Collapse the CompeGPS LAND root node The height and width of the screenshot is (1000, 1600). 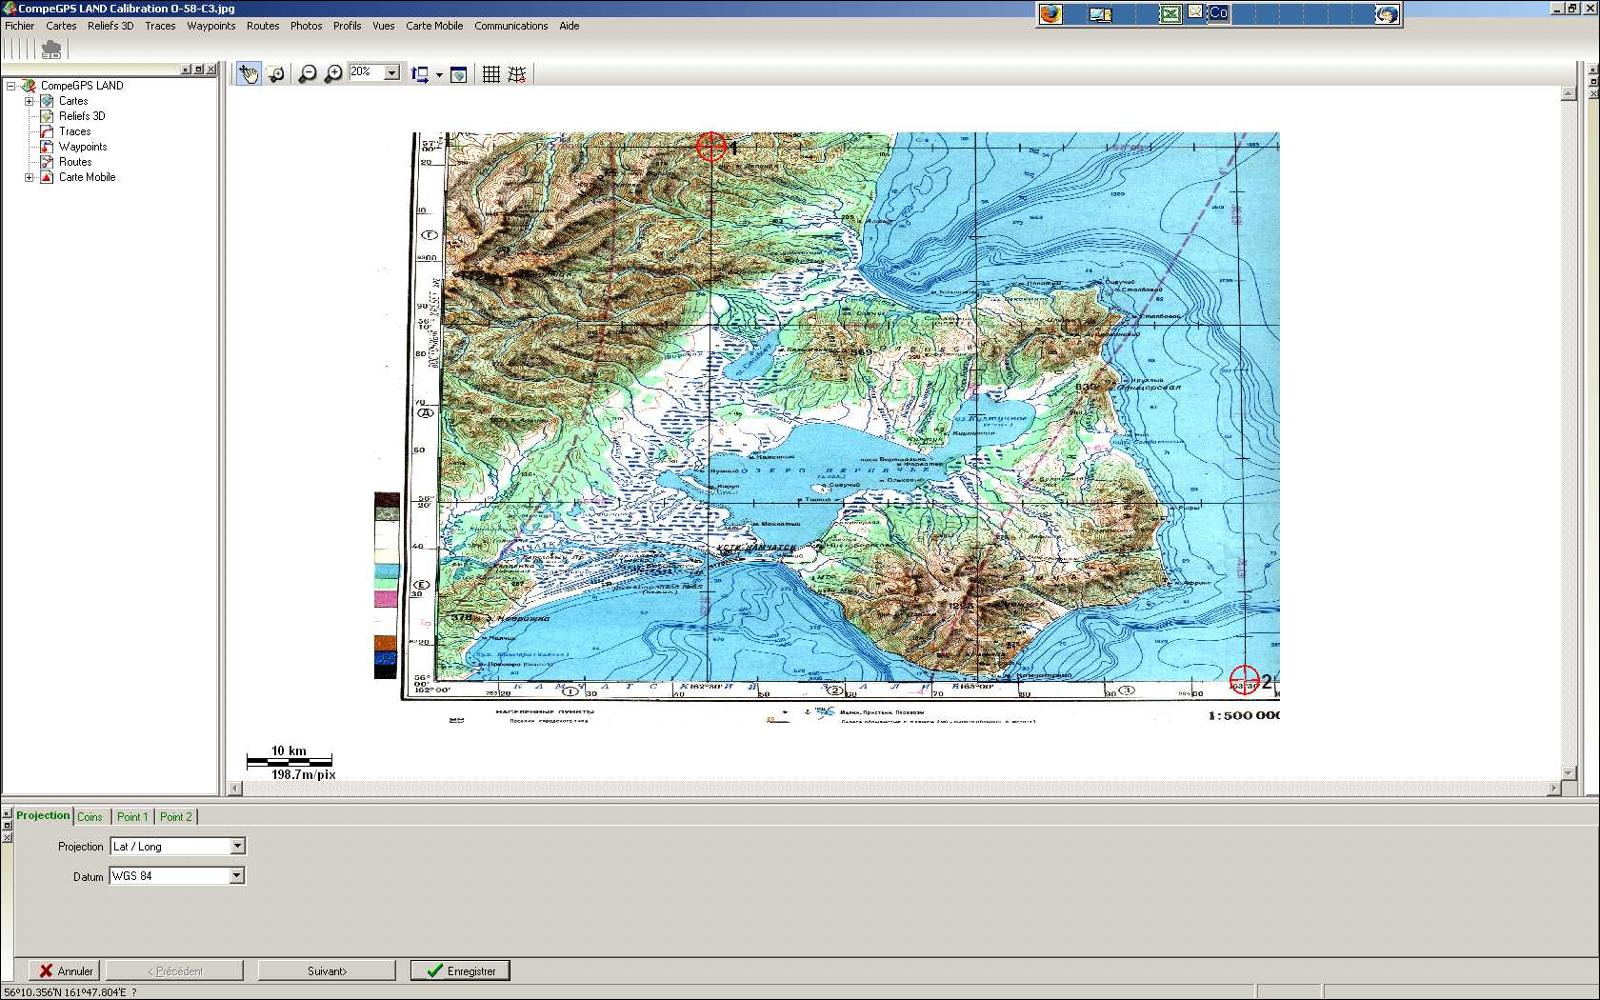coord(11,86)
